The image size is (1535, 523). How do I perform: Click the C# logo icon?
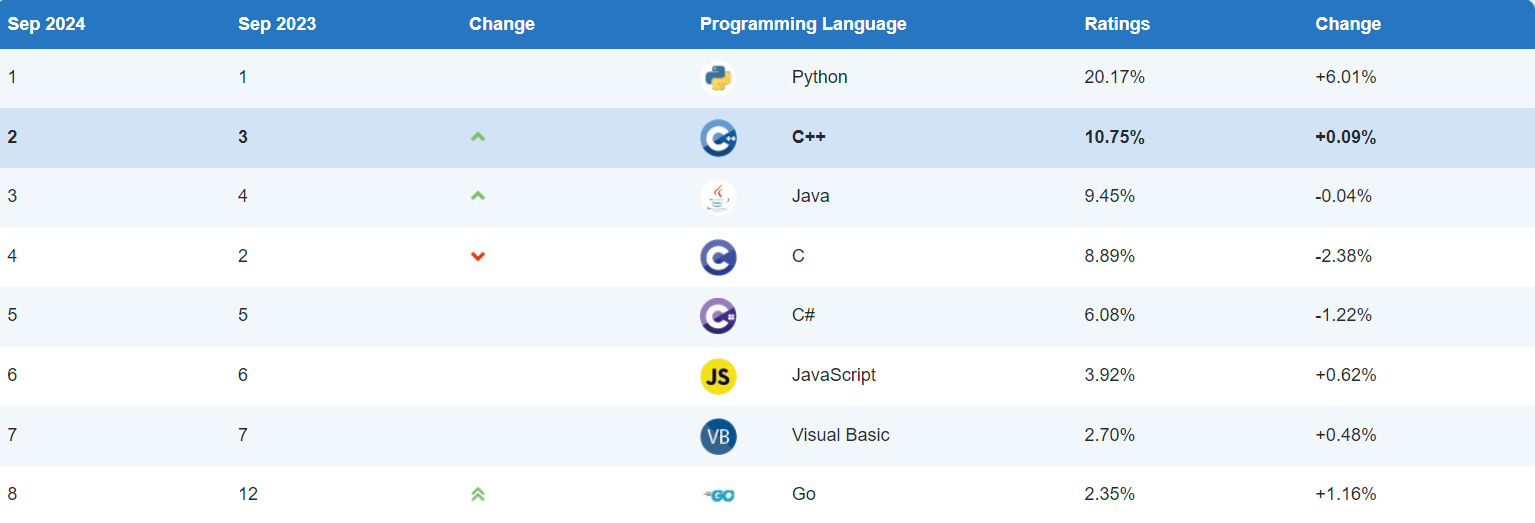(x=718, y=316)
